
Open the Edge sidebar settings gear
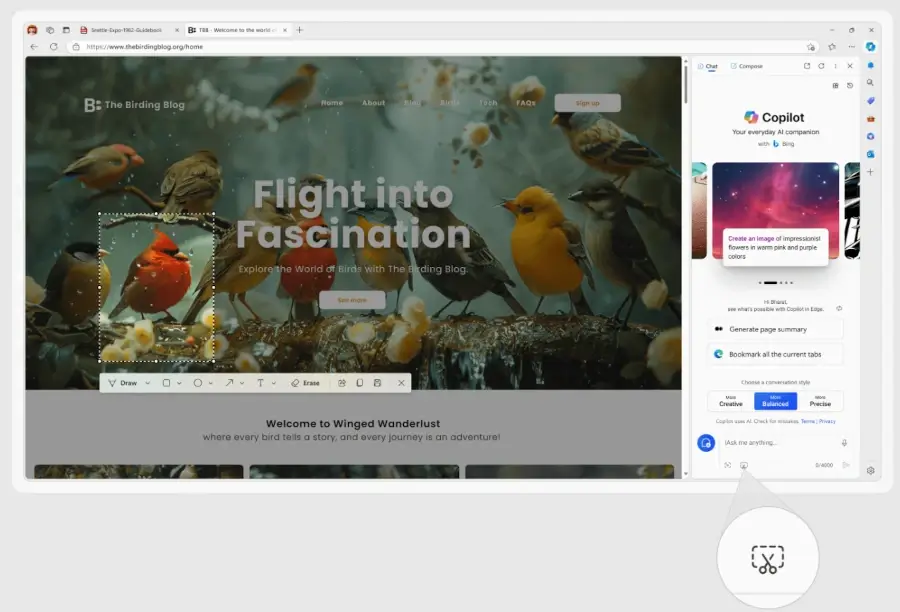pos(871,471)
